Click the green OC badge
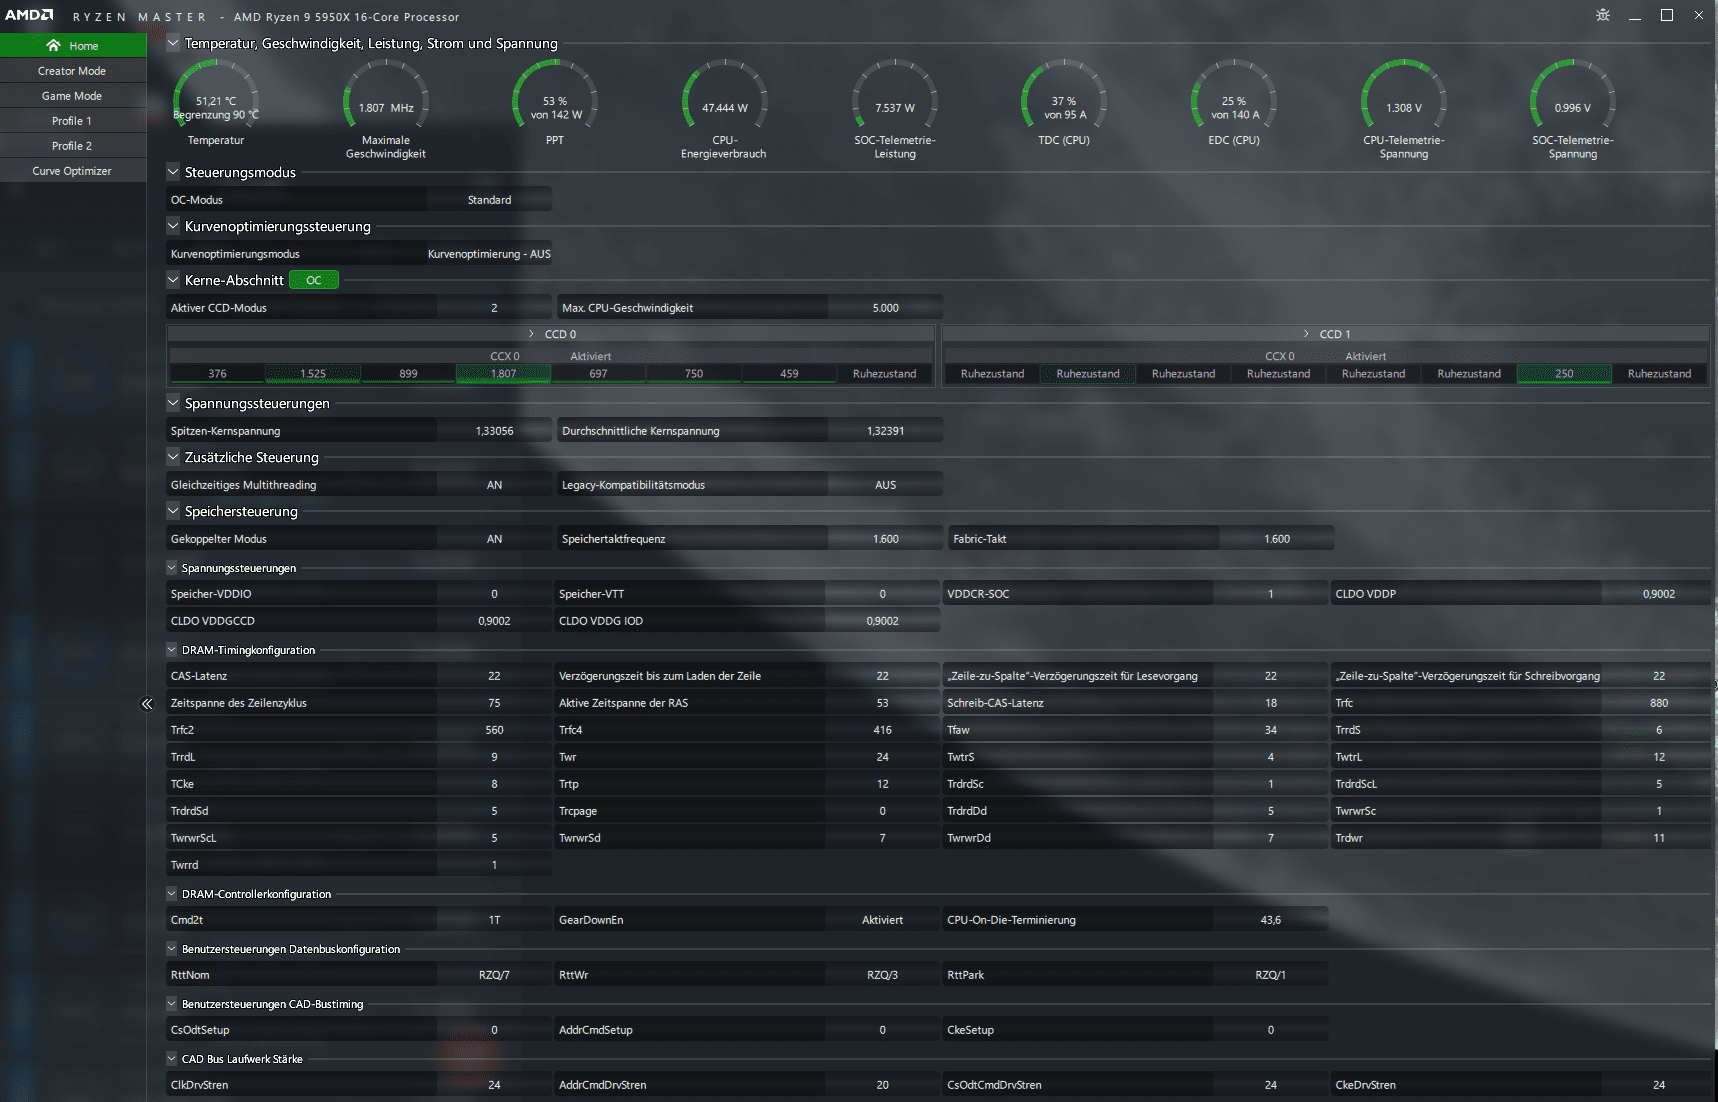This screenshot has height=1102, width=1718. 314,280
